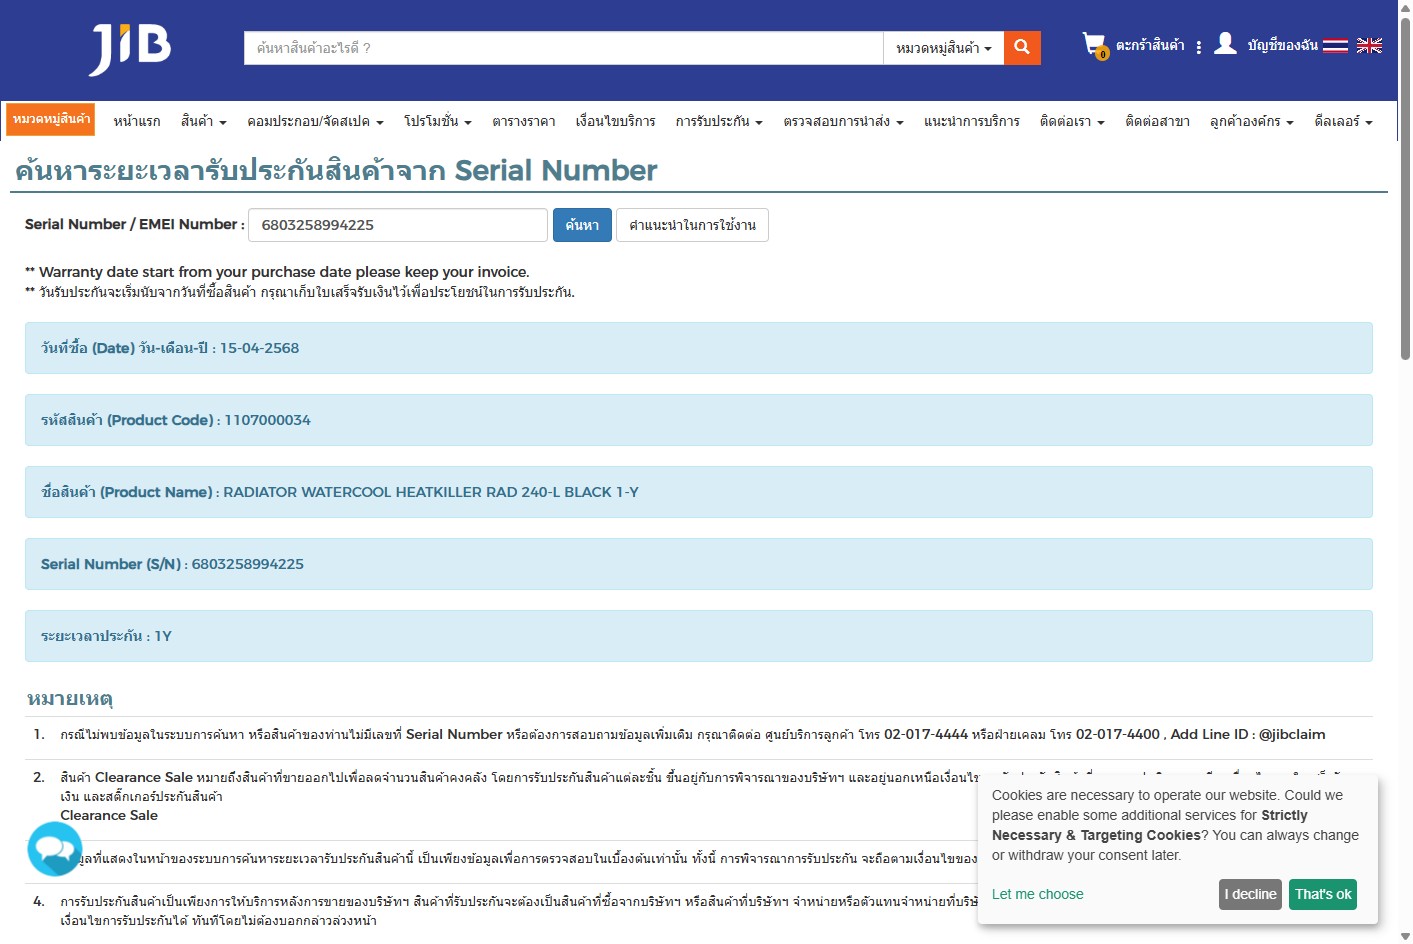Expand คอมประกอบ/จัดสเปค menu
Screen dimensions: 1413x944
(x=315, y=121)
